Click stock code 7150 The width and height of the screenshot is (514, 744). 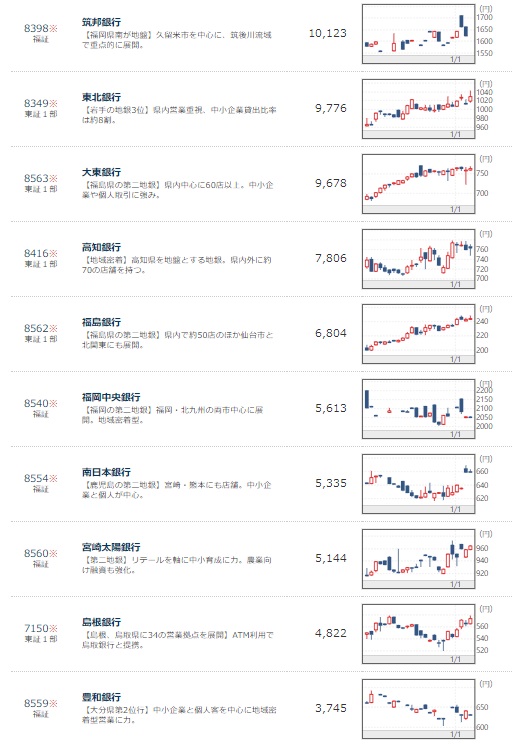pyautogui.click(x=37, y=628)
